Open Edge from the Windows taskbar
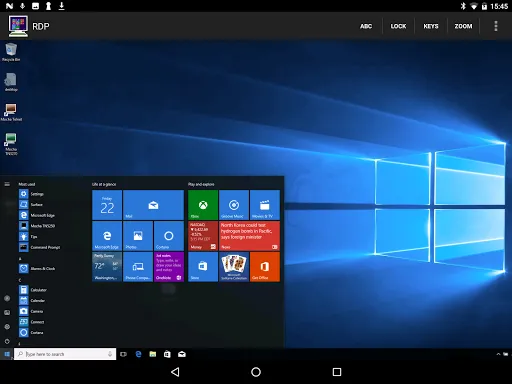 138,354
